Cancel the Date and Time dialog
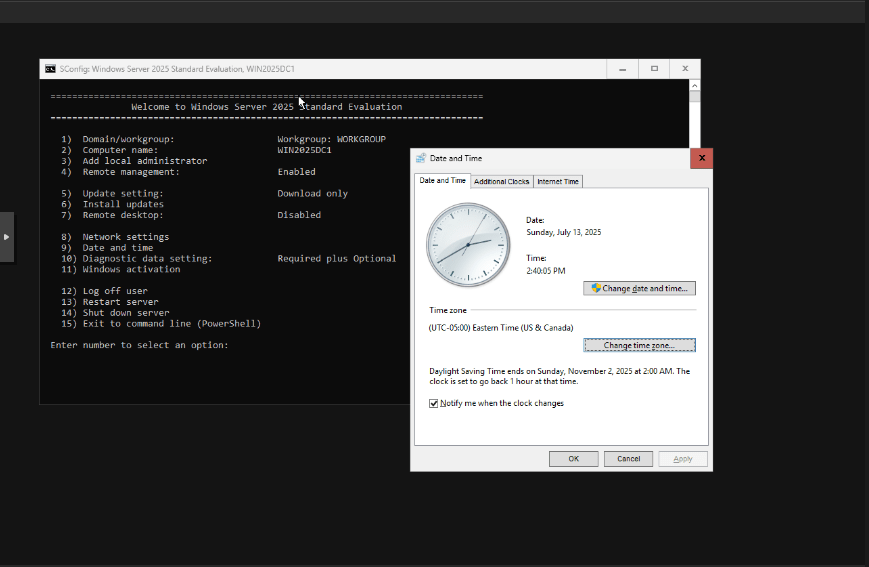This screenshot has width=869, height=567. tap(628, 459)
